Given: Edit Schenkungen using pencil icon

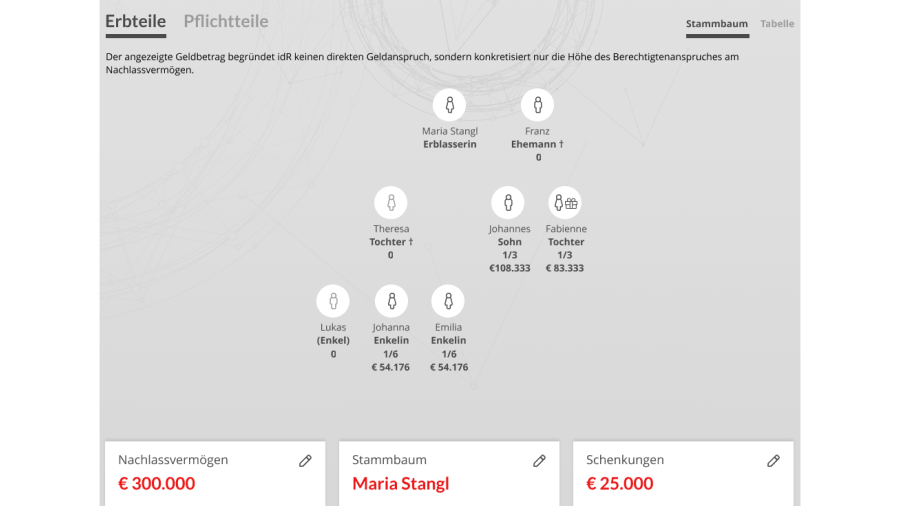Looking at the screenshot, I should (x=773, y=461).
